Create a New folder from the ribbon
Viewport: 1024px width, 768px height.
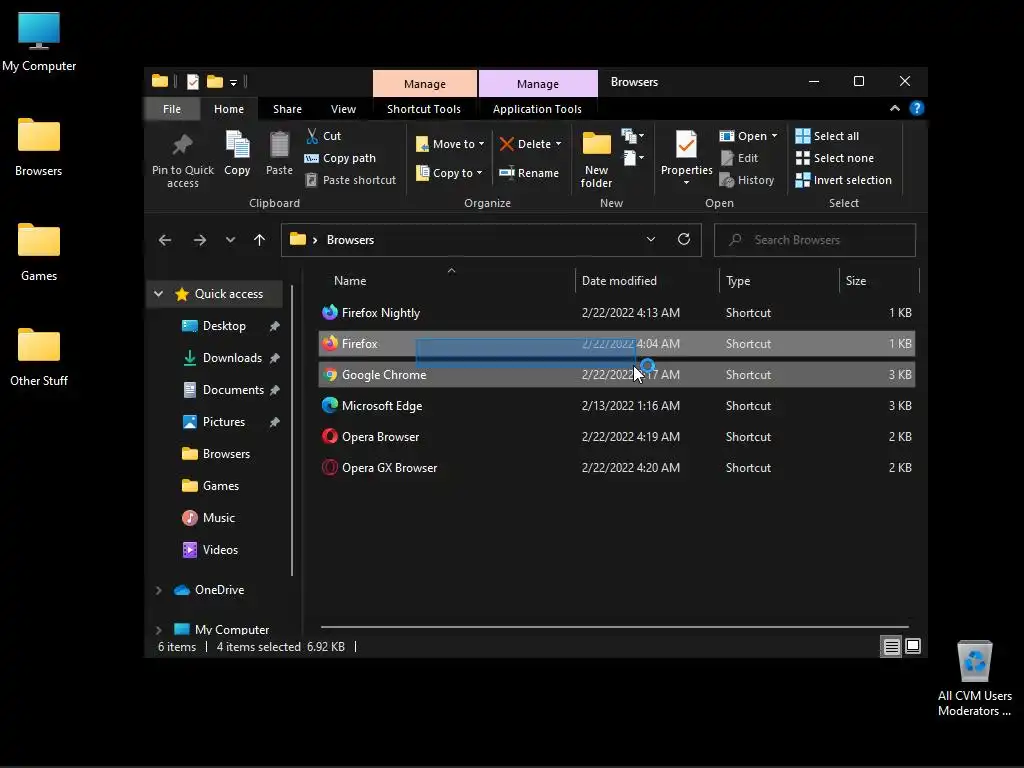[x=596, y=159]
